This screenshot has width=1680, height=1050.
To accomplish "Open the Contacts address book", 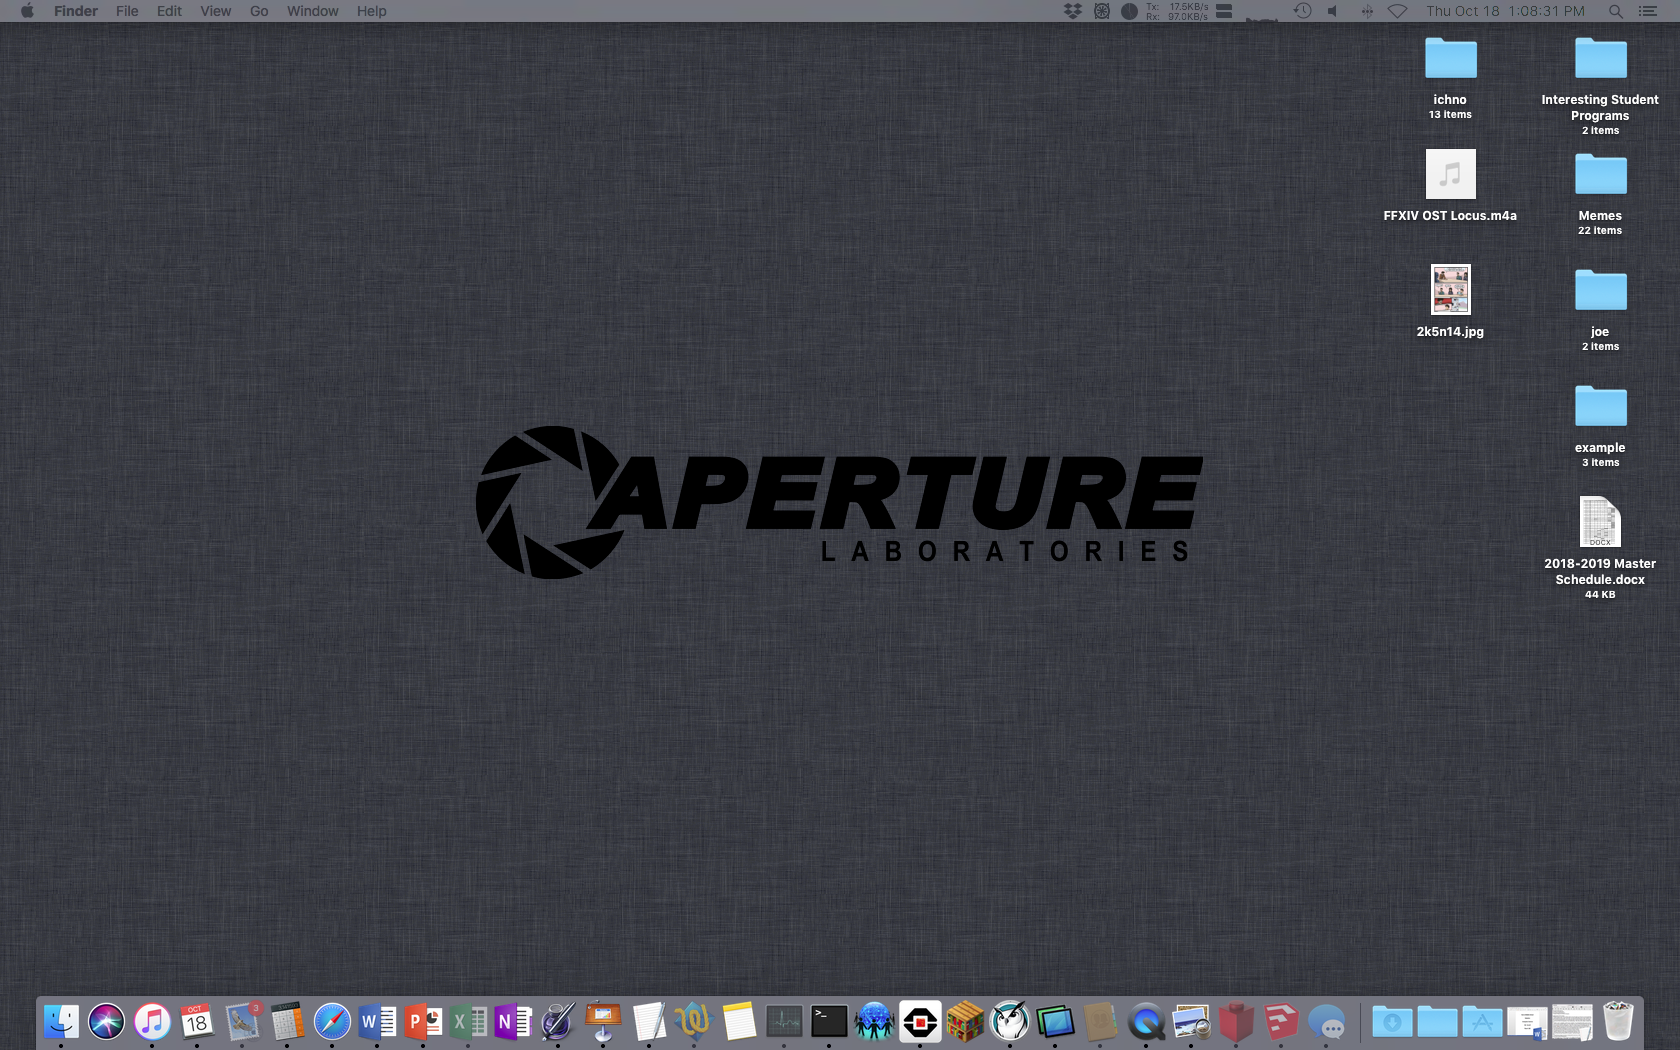I will click(1100, 1022).
